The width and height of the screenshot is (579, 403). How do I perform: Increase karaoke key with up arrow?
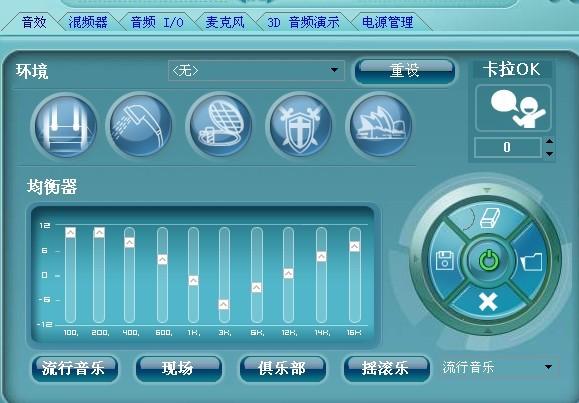(549, 141)
